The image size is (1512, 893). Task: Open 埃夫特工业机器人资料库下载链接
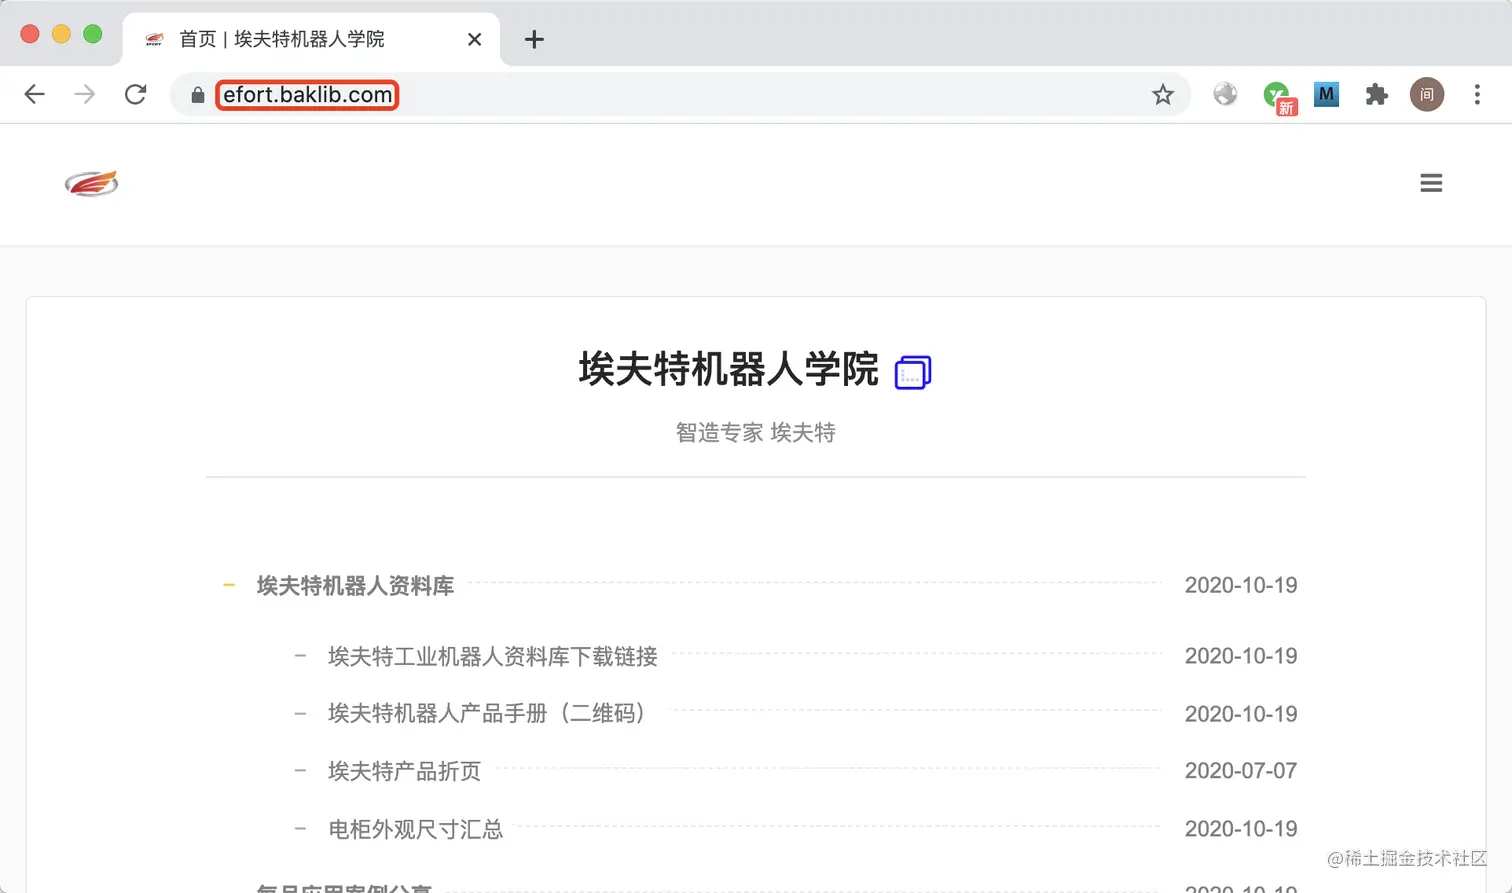(493, 656)
